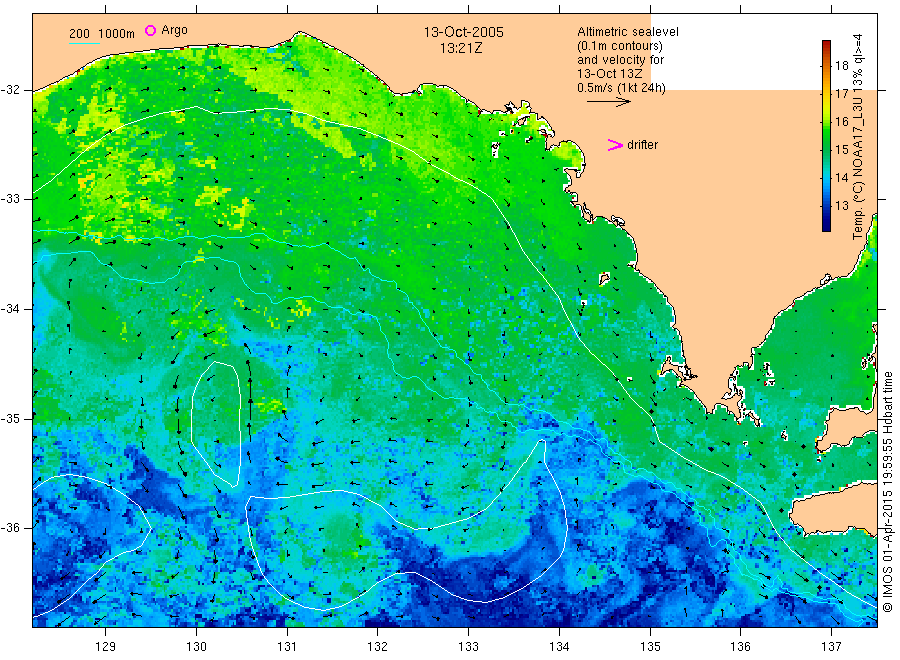Click the '13-Oct 13Z' legend line

tap(610, 73)
